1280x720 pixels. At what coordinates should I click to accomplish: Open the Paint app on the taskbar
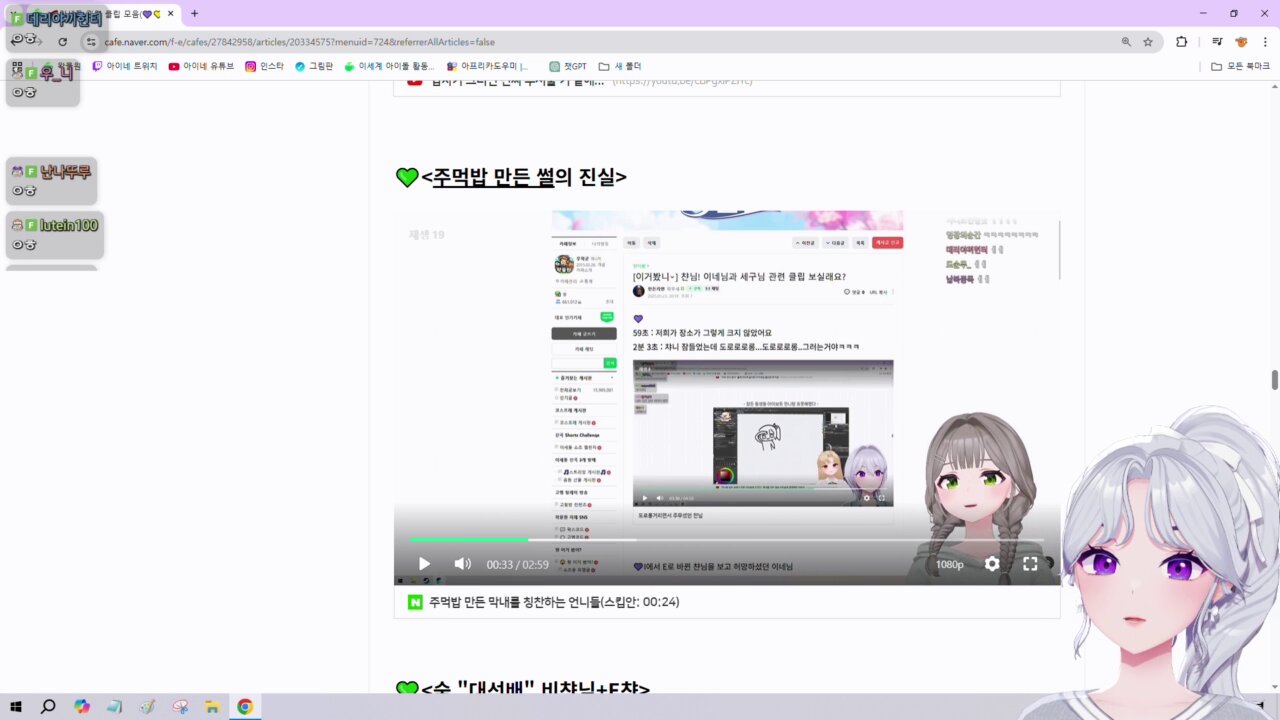click(147, 706)
